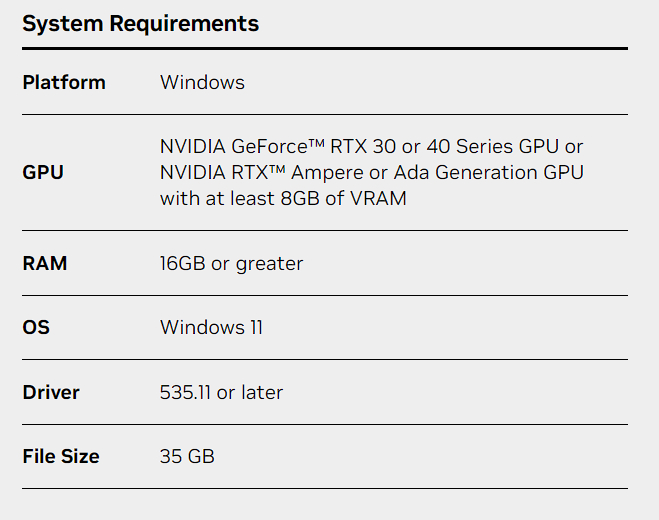The image size is (659, 520).
Task: Click the 'with at least 8GB of VRAM' text
Action: pos(282,198)
